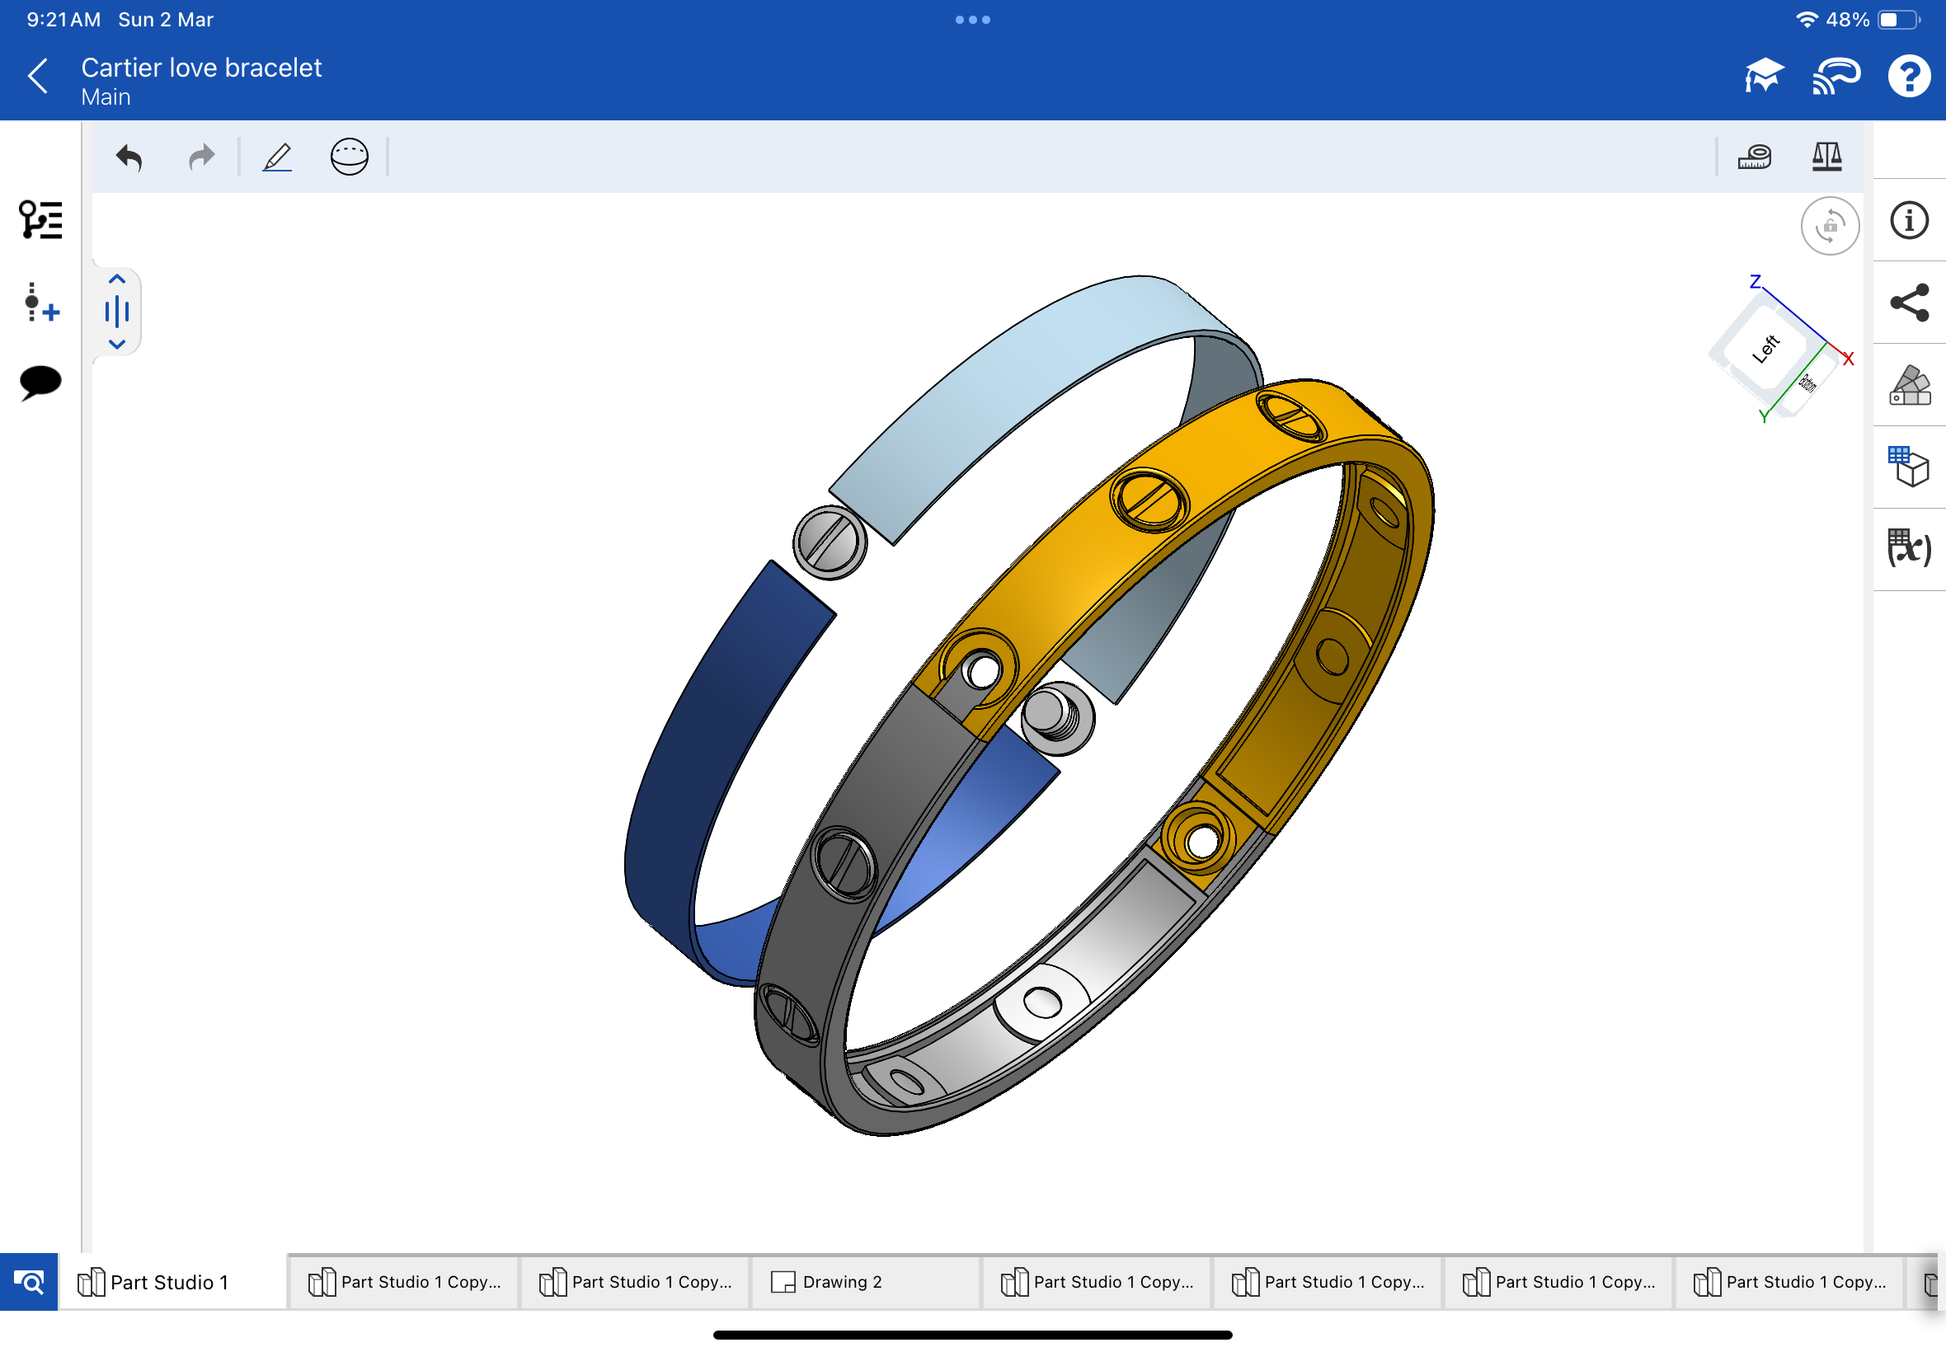Tap the Left face of view cube

click(1766, 349)
